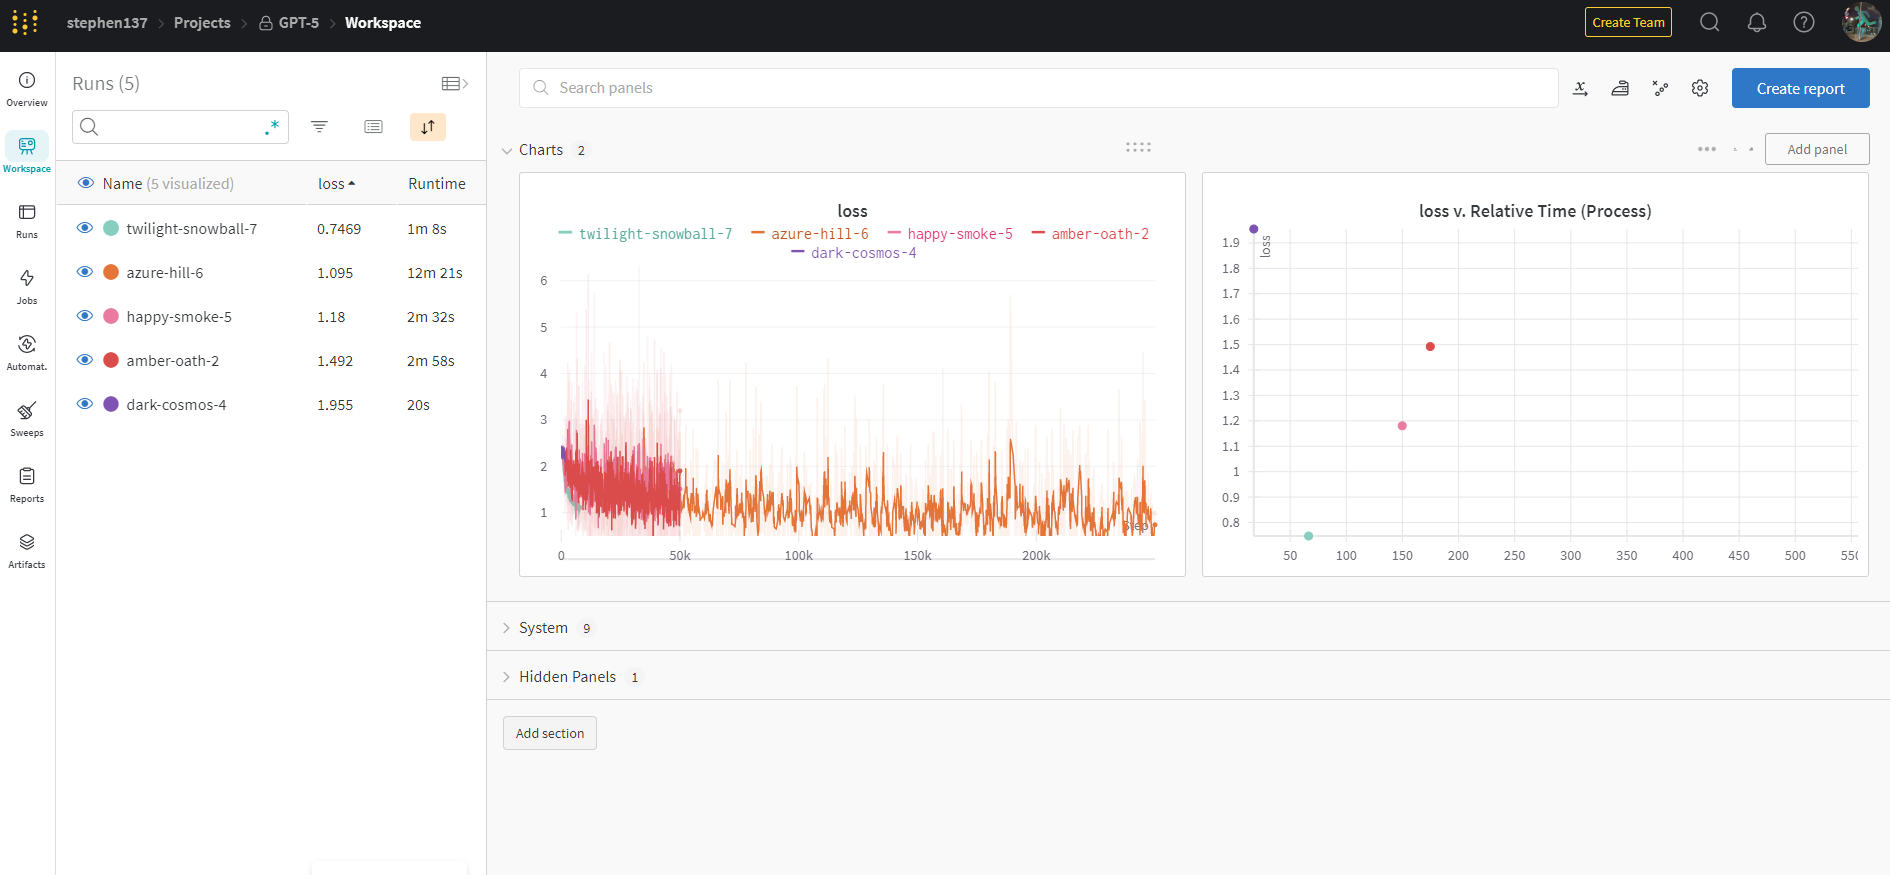
Task: Click Workspace breadcrumb
Action: click(x=383, y=23)
